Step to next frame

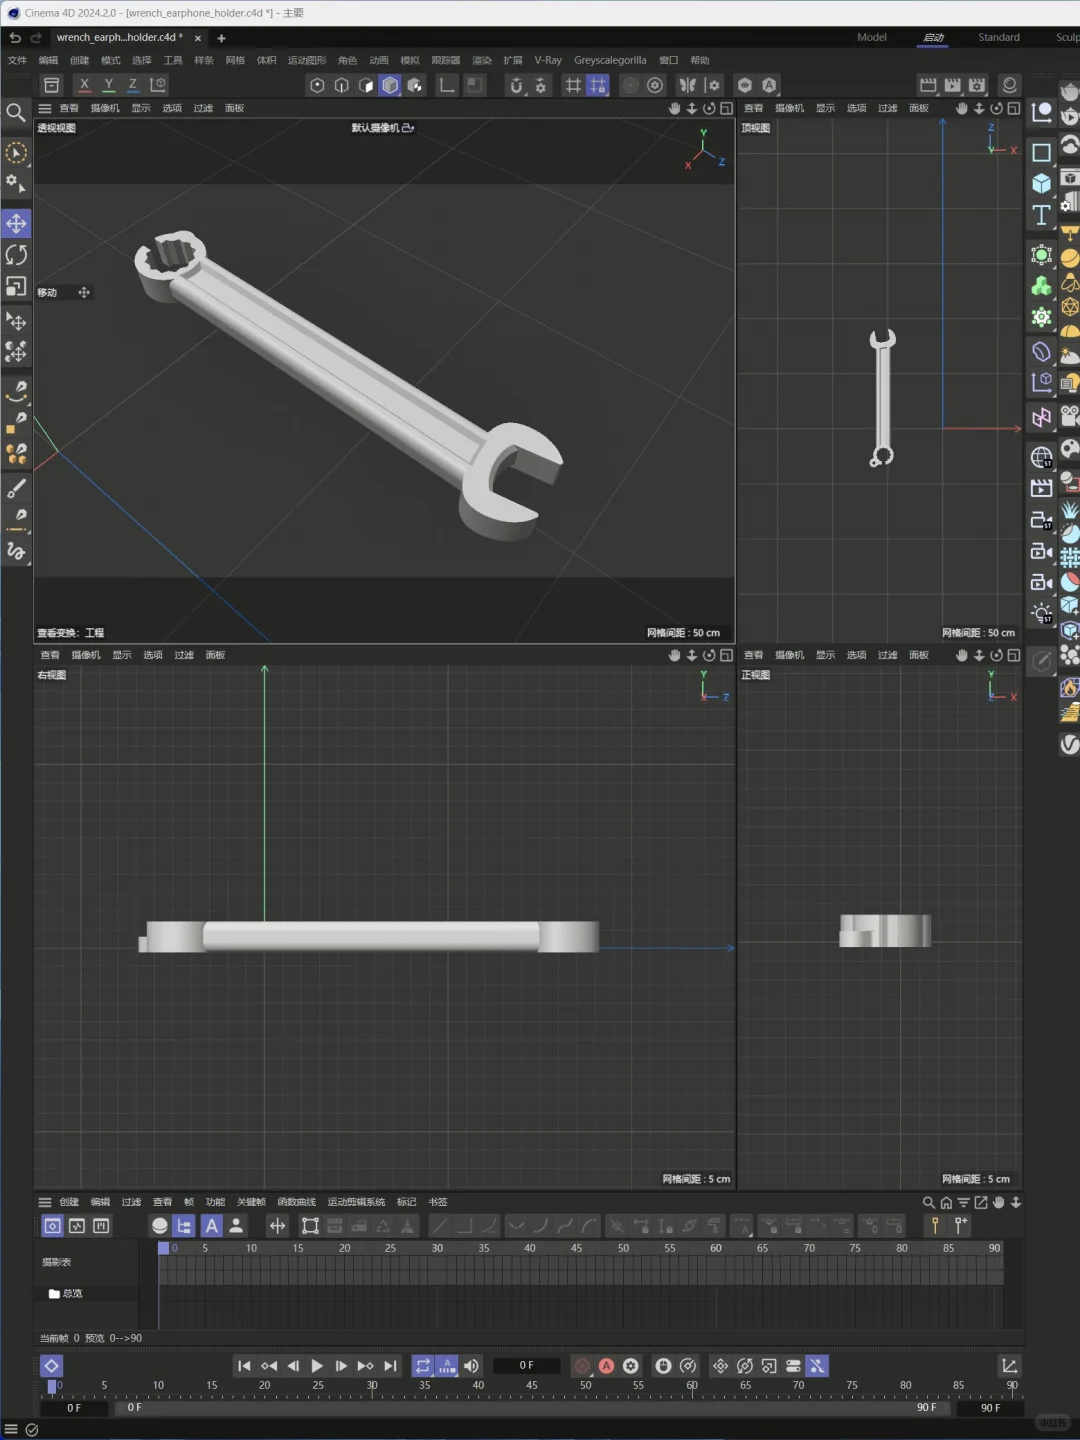point(341,1366)
